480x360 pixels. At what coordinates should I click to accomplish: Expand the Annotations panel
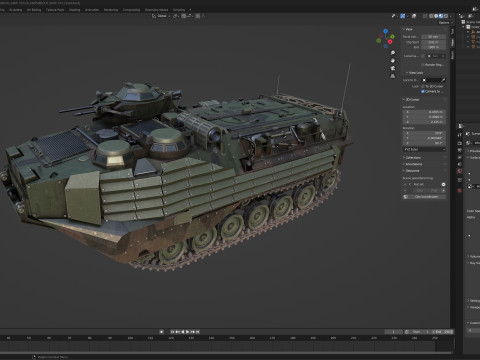(413, 164)
